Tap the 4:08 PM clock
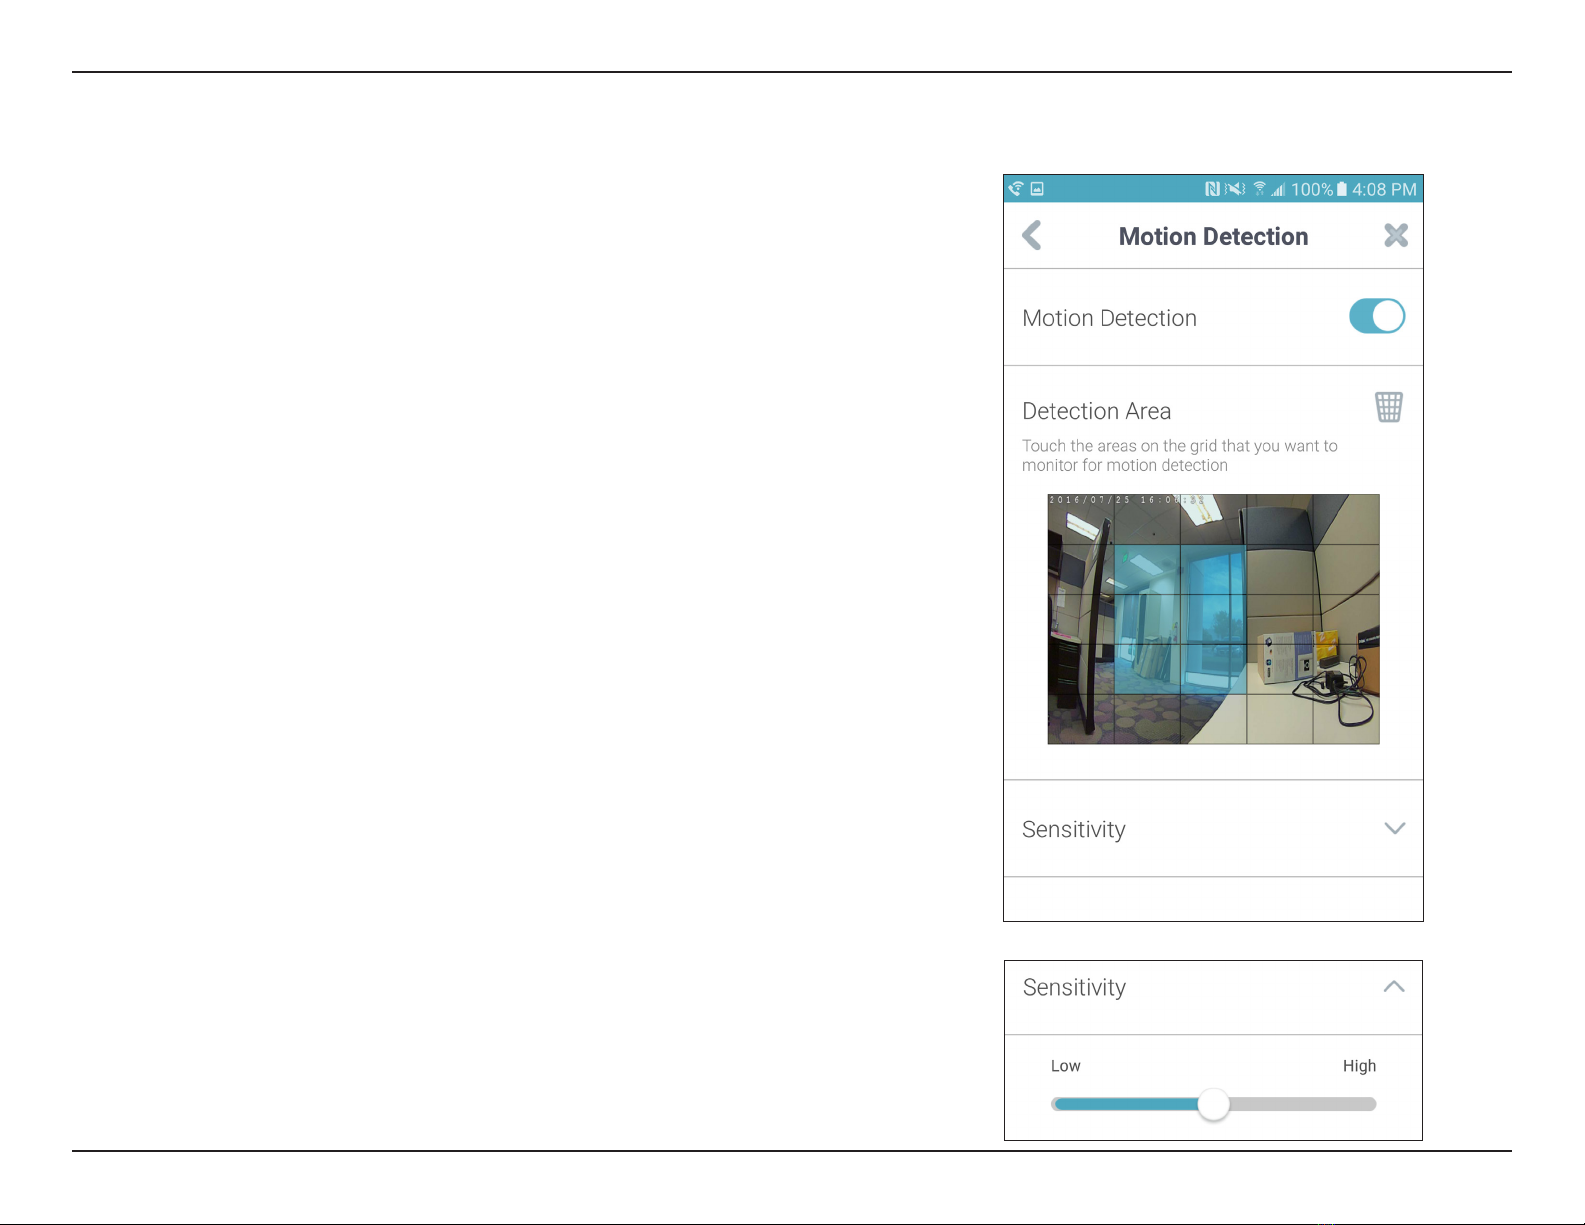1585x1225 pixels. tap(1385, 189)
